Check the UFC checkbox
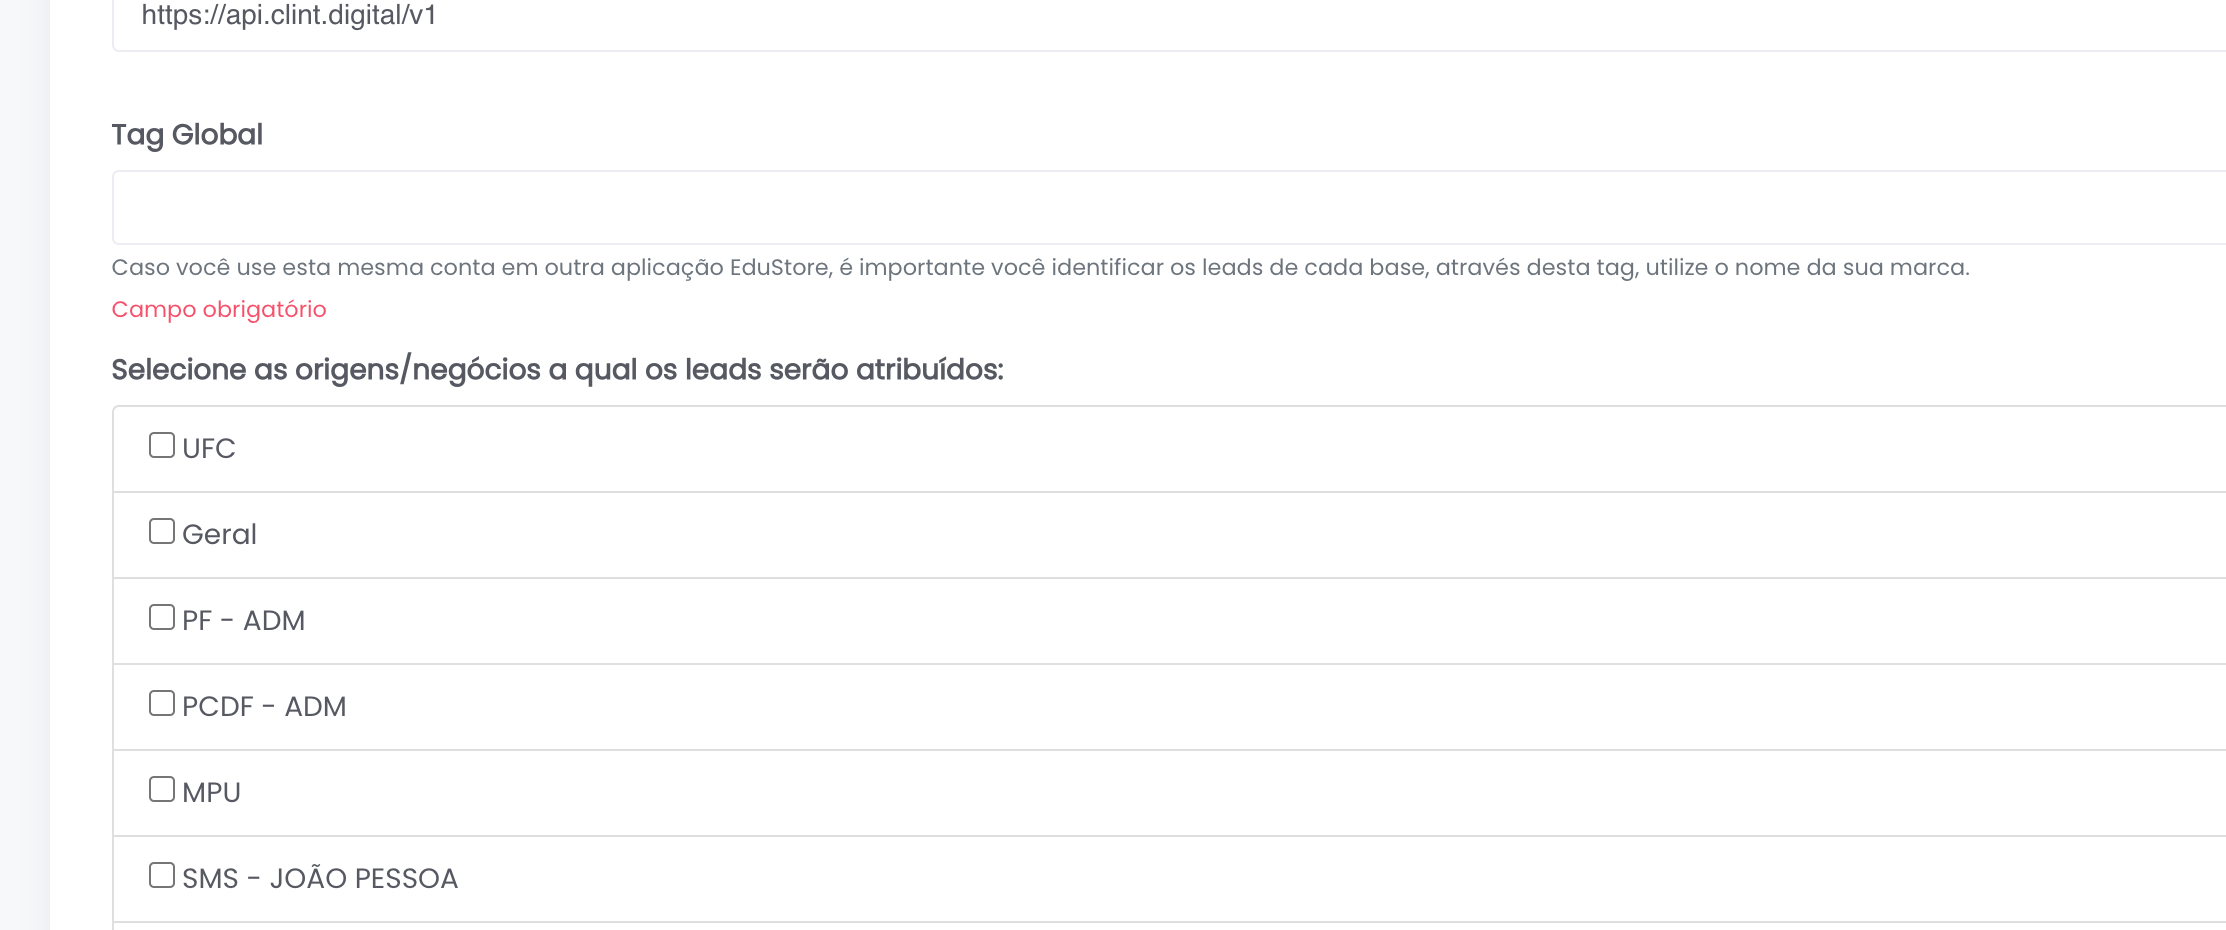 (x=161, y=445)
